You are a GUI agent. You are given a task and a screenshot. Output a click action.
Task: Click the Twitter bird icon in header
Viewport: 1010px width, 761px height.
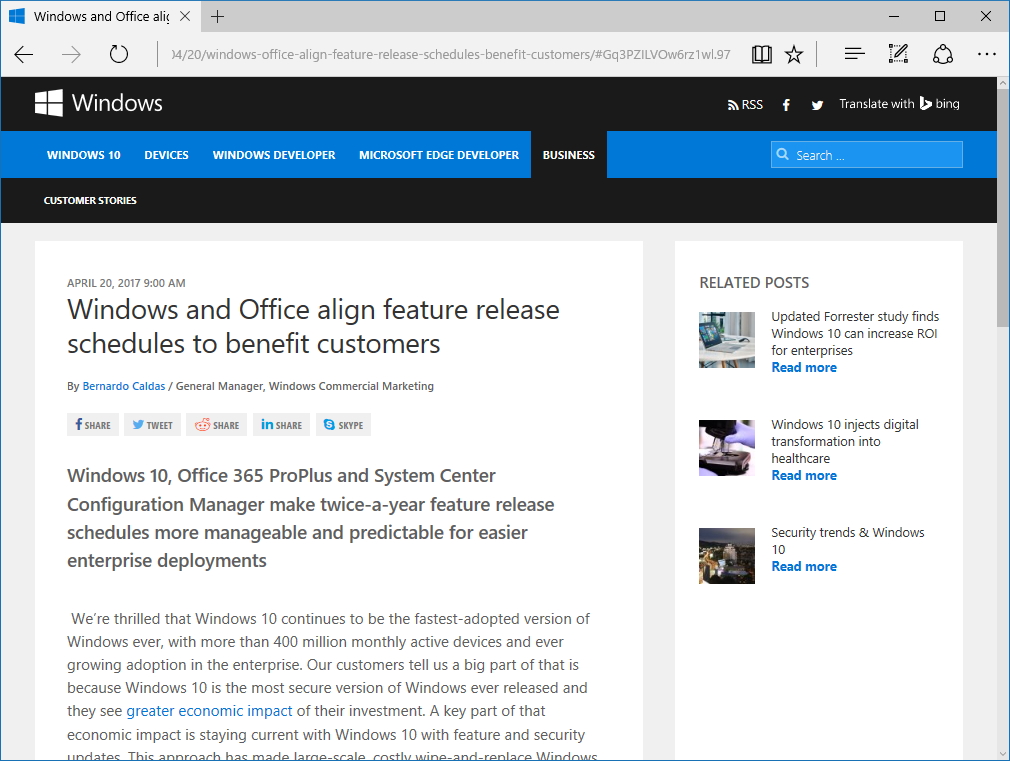pos(817,105)
